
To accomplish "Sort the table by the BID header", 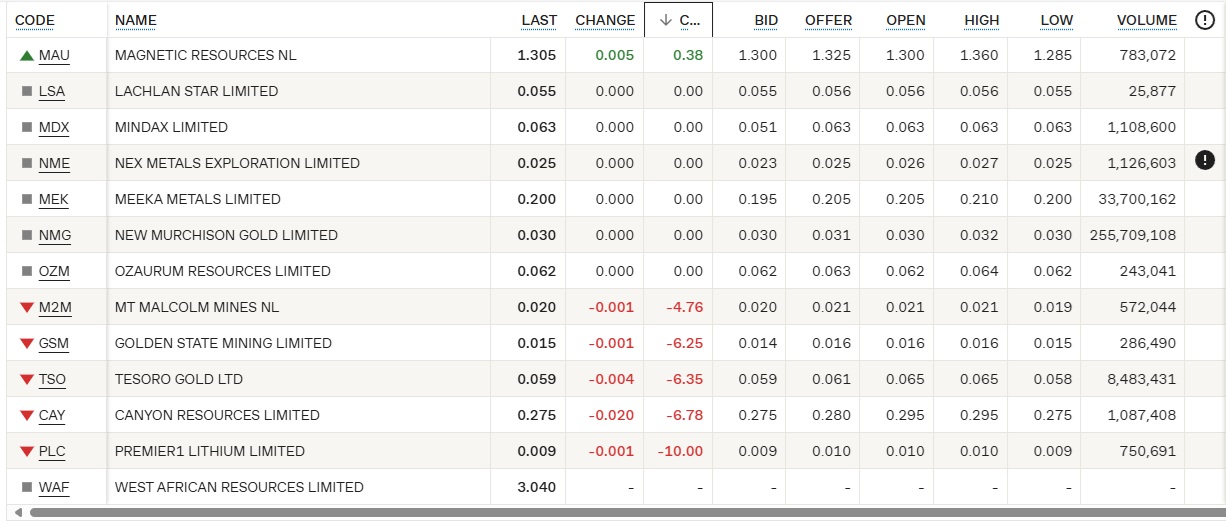I will pyautogui.click(x=766, y=20).
